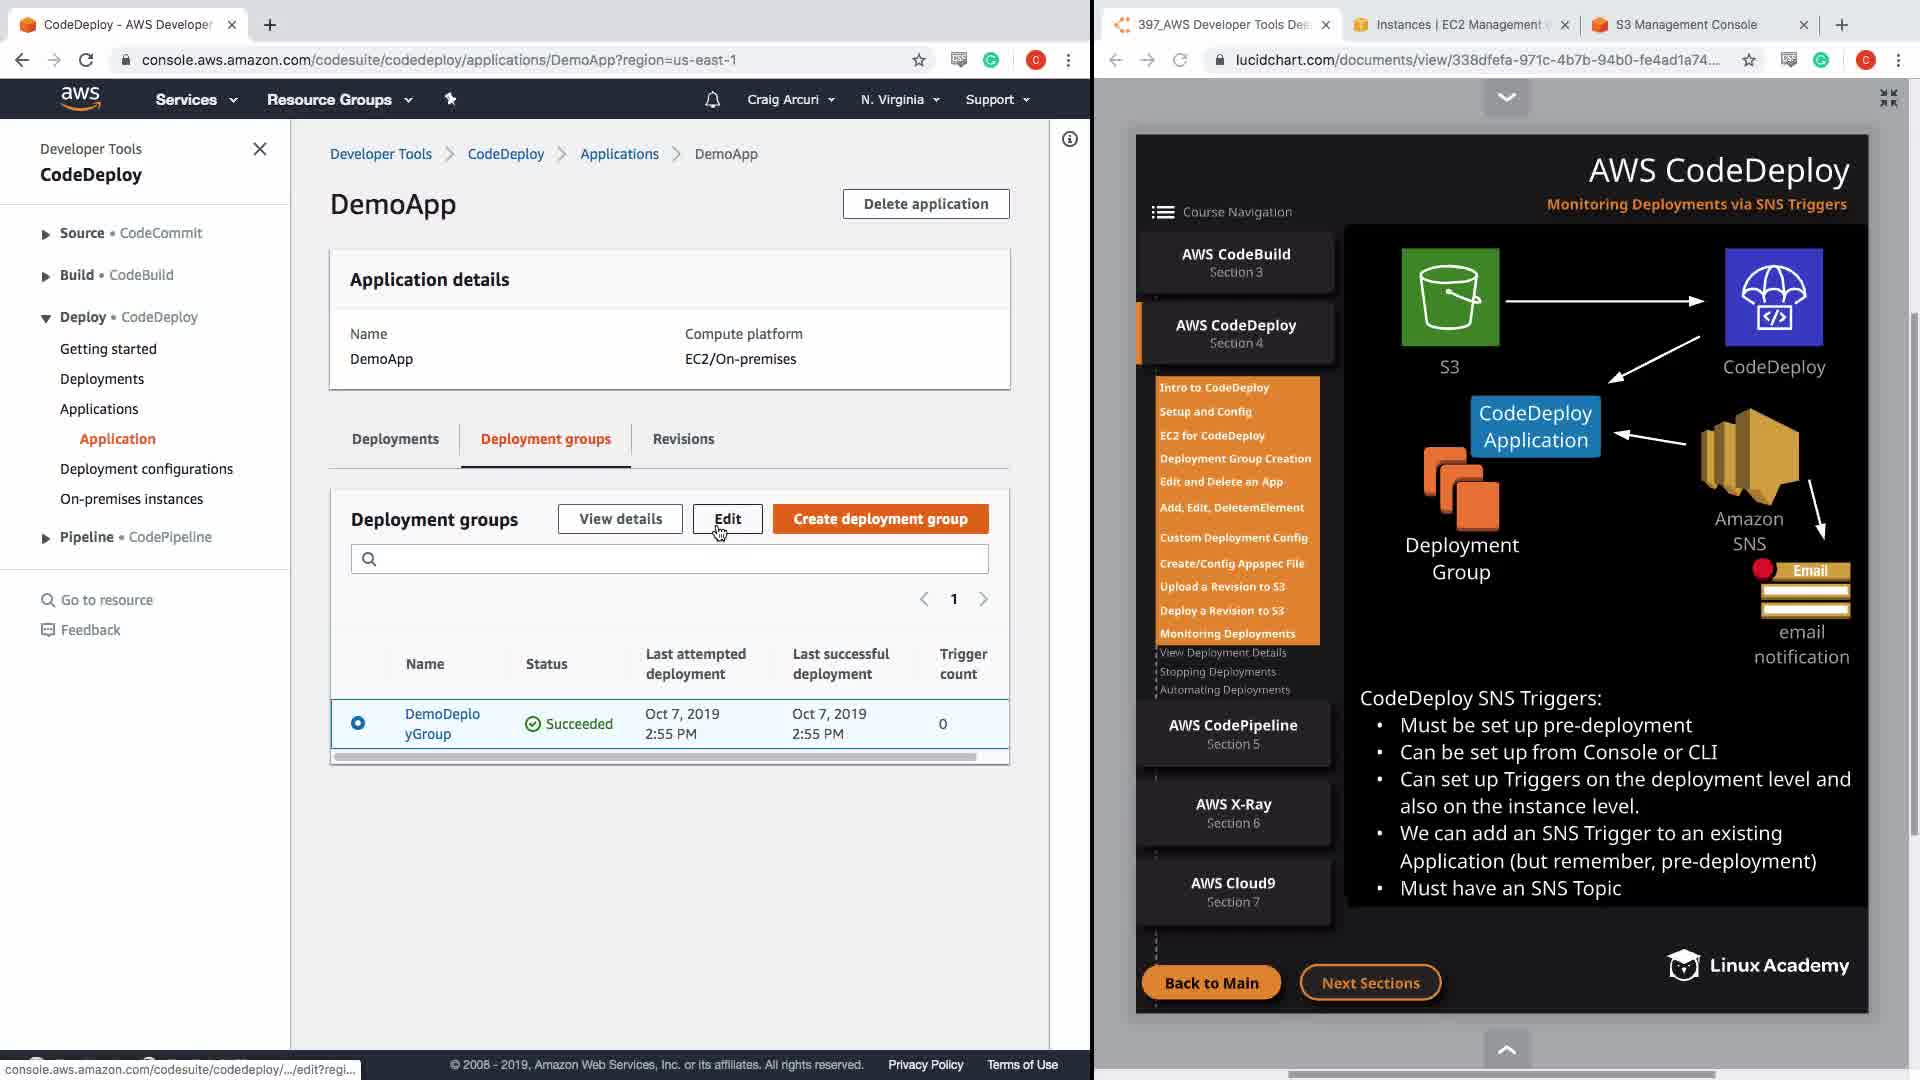This screenshot has width=1920, height=1080.
Task: Click Create deployment group button
Action: [880, 519]
